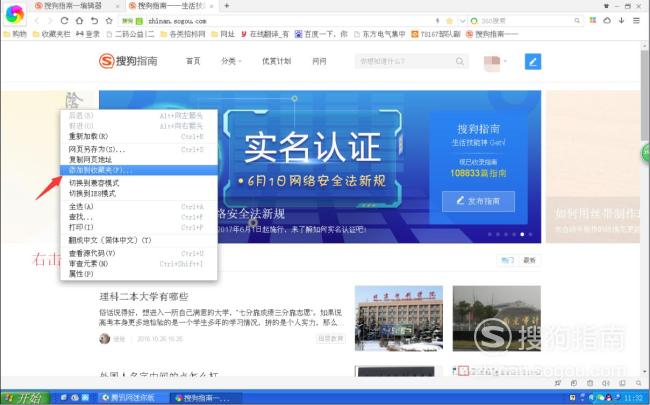Expand the address bar dropdown chevron
Viewport: 650px width, 405px height.
(462, 21)
